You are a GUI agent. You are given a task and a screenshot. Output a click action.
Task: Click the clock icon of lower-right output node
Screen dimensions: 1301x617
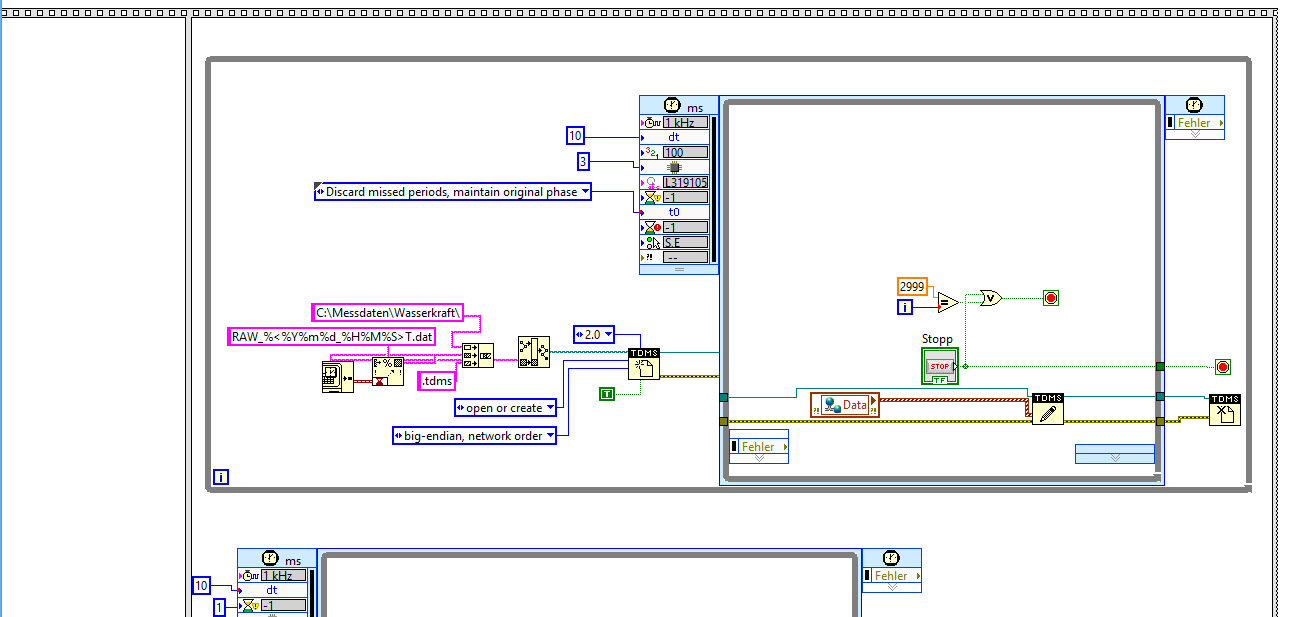[x=891, y=557]
